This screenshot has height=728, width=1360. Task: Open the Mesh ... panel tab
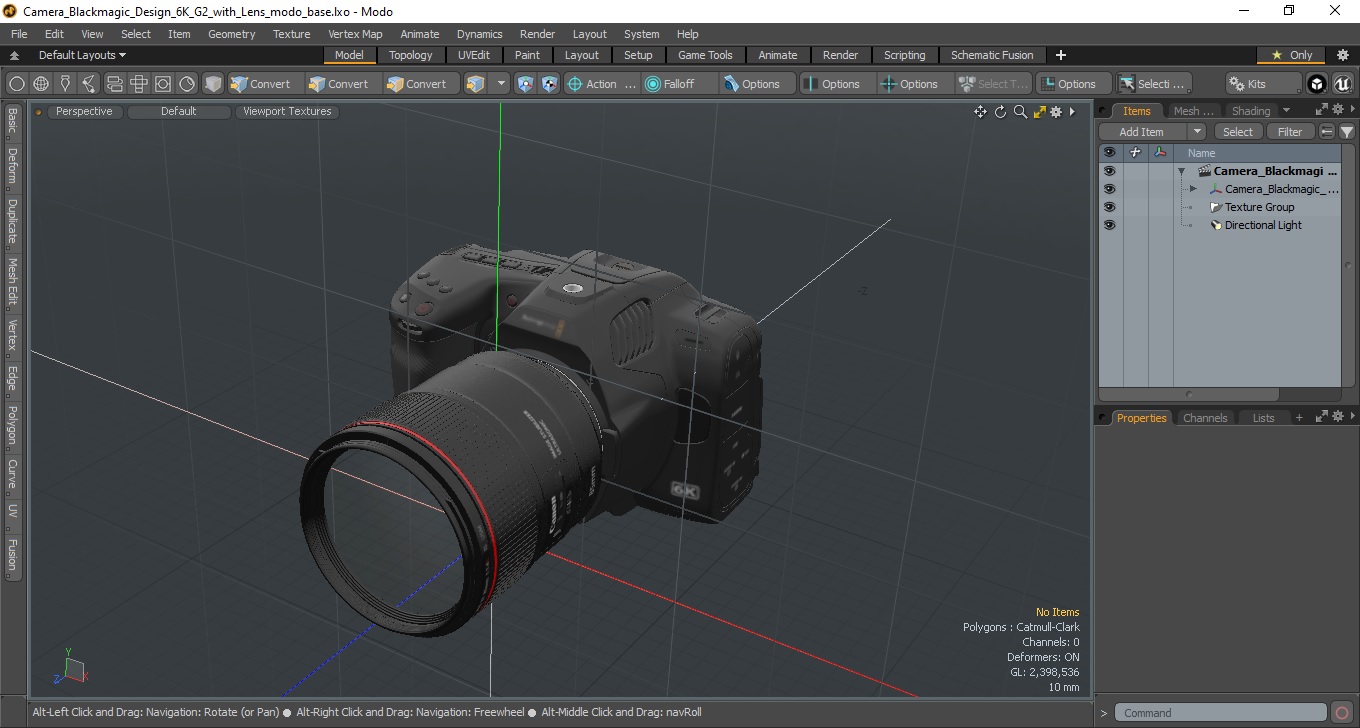coord(1193,111)
